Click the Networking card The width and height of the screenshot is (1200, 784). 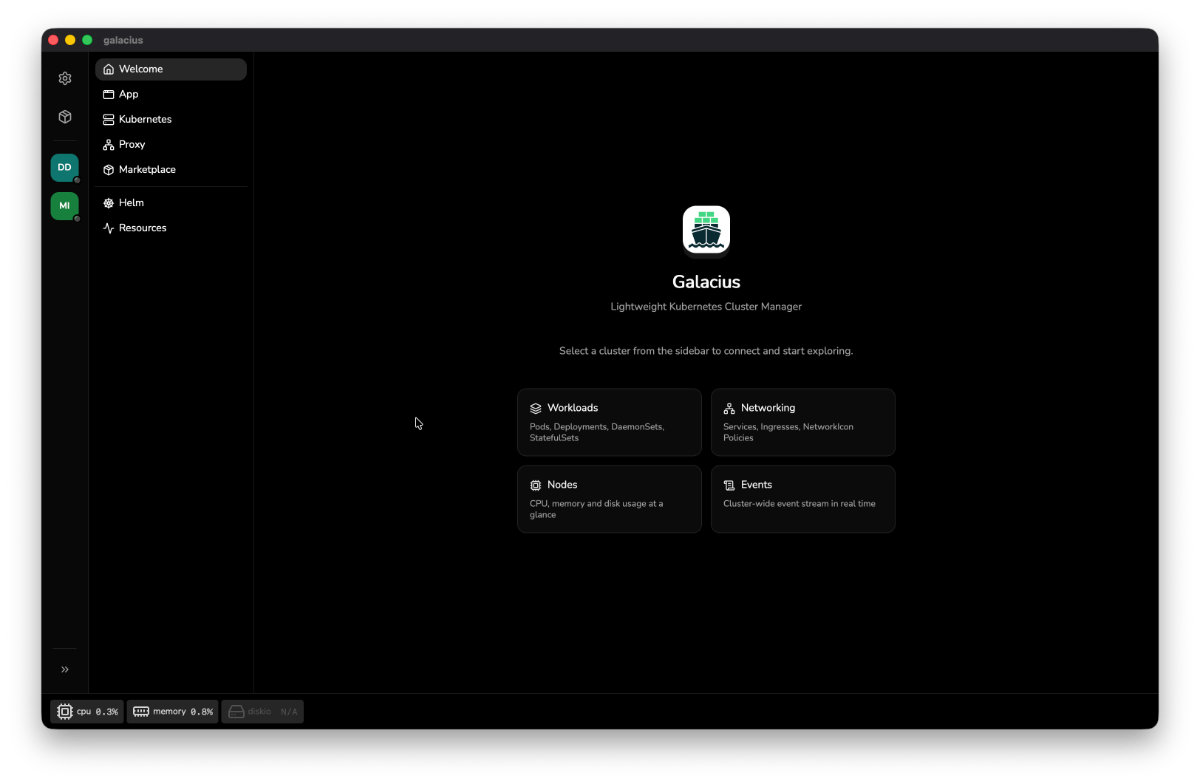point(803,422)
